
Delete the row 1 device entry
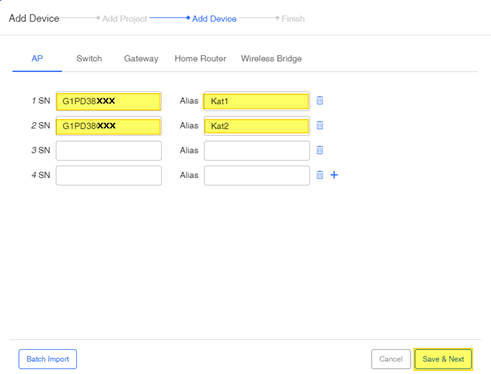[x=320, y=101]
